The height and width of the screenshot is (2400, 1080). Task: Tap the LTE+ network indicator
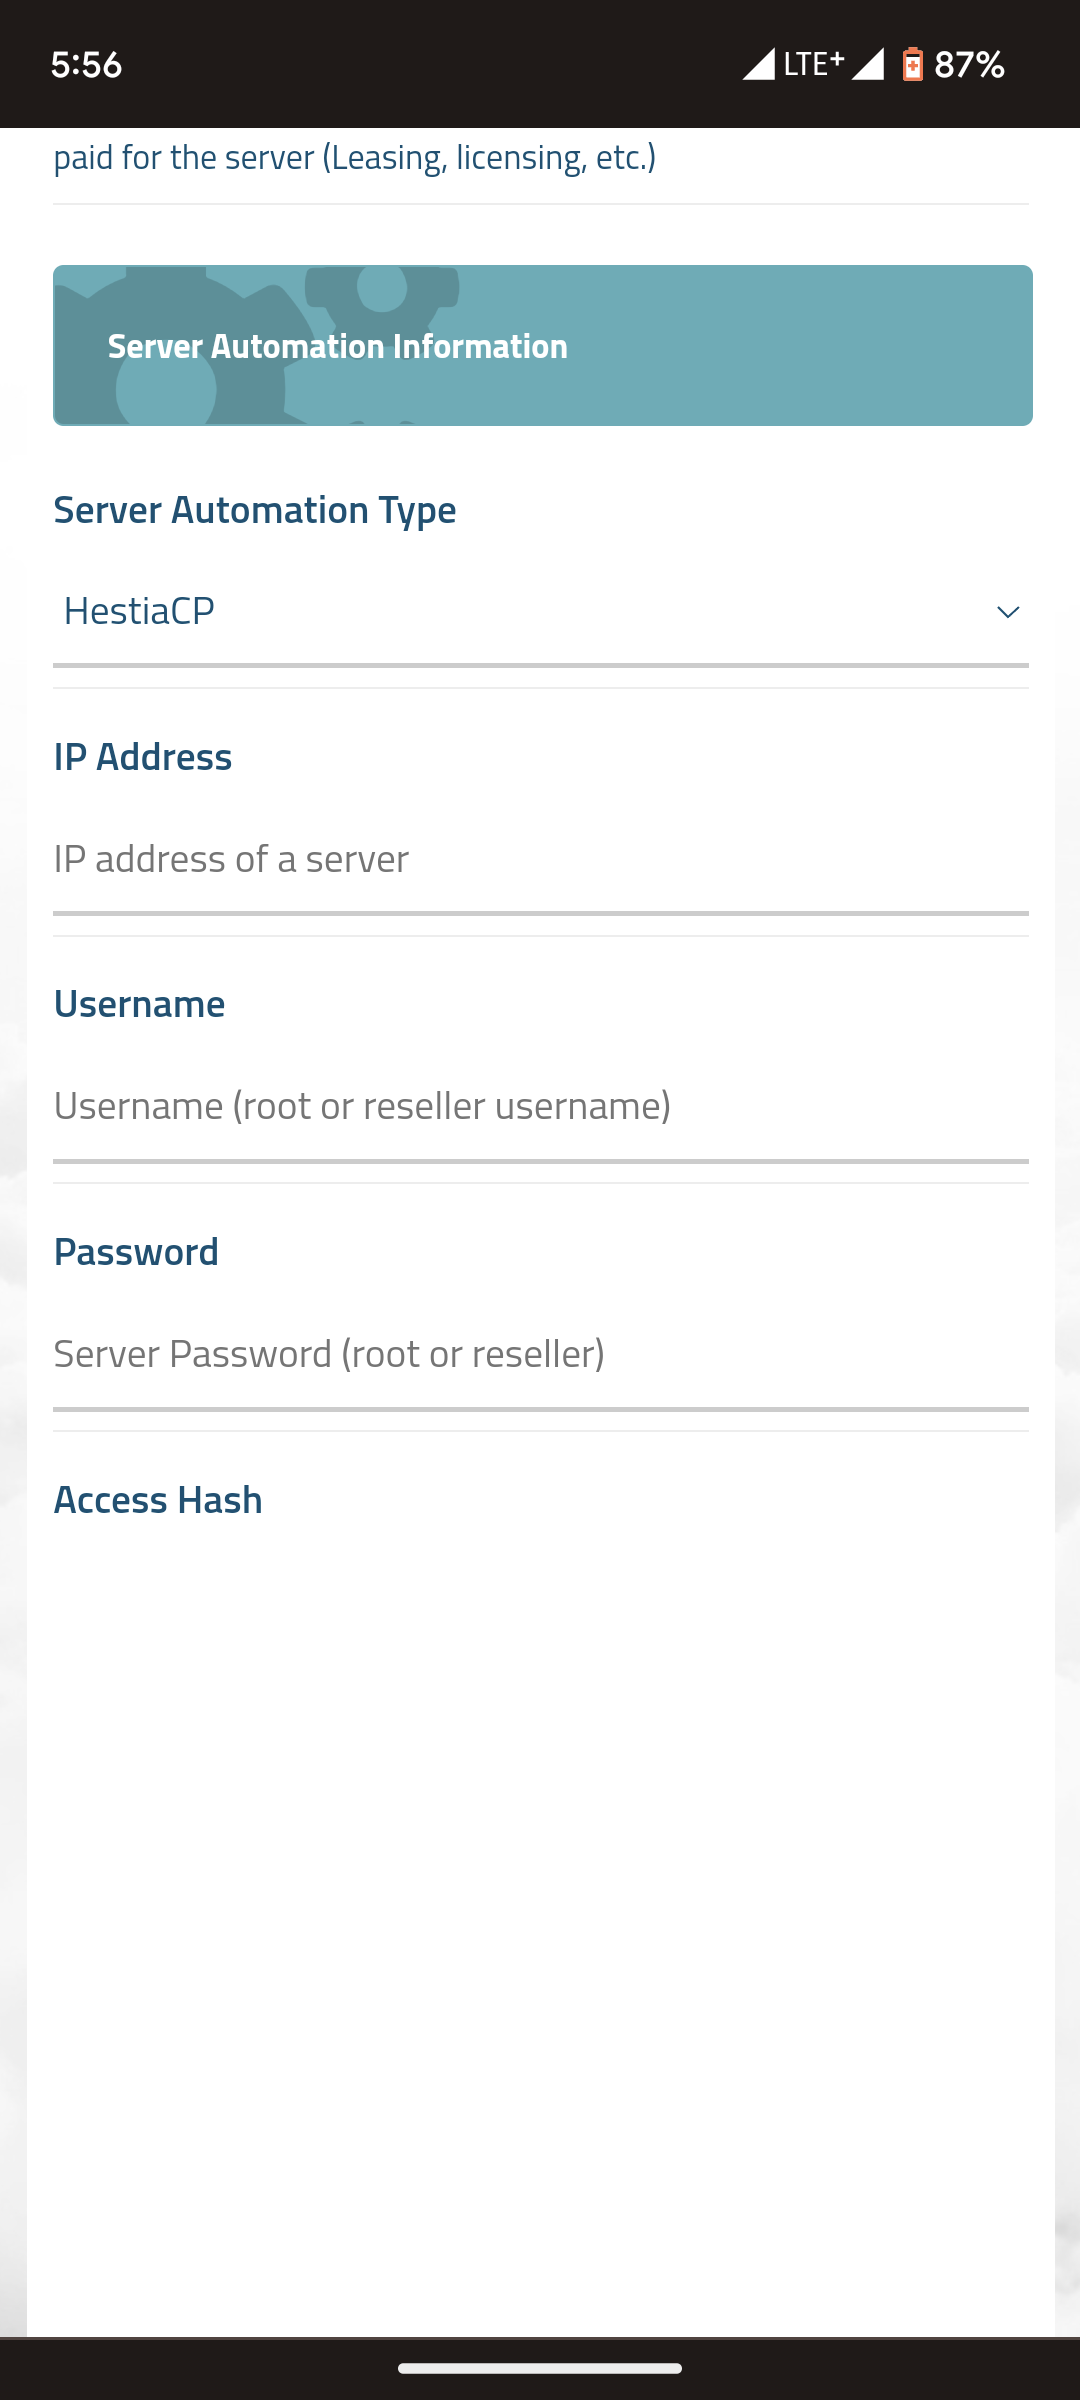pos(813,64)
